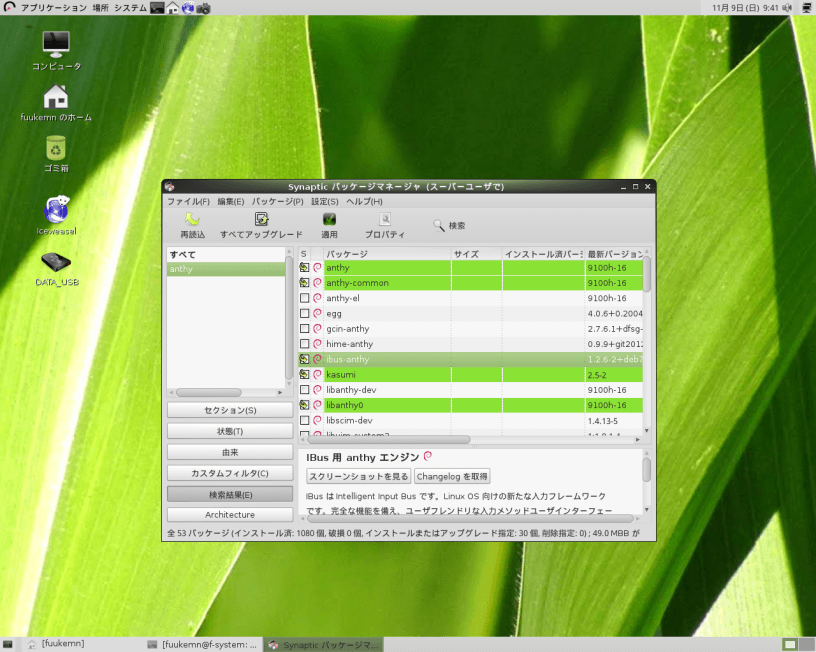The width and height of the screenshot is (816, 652).
Task: Open the Applications (アプリケーション) panel menu
Action: [54, 8]
